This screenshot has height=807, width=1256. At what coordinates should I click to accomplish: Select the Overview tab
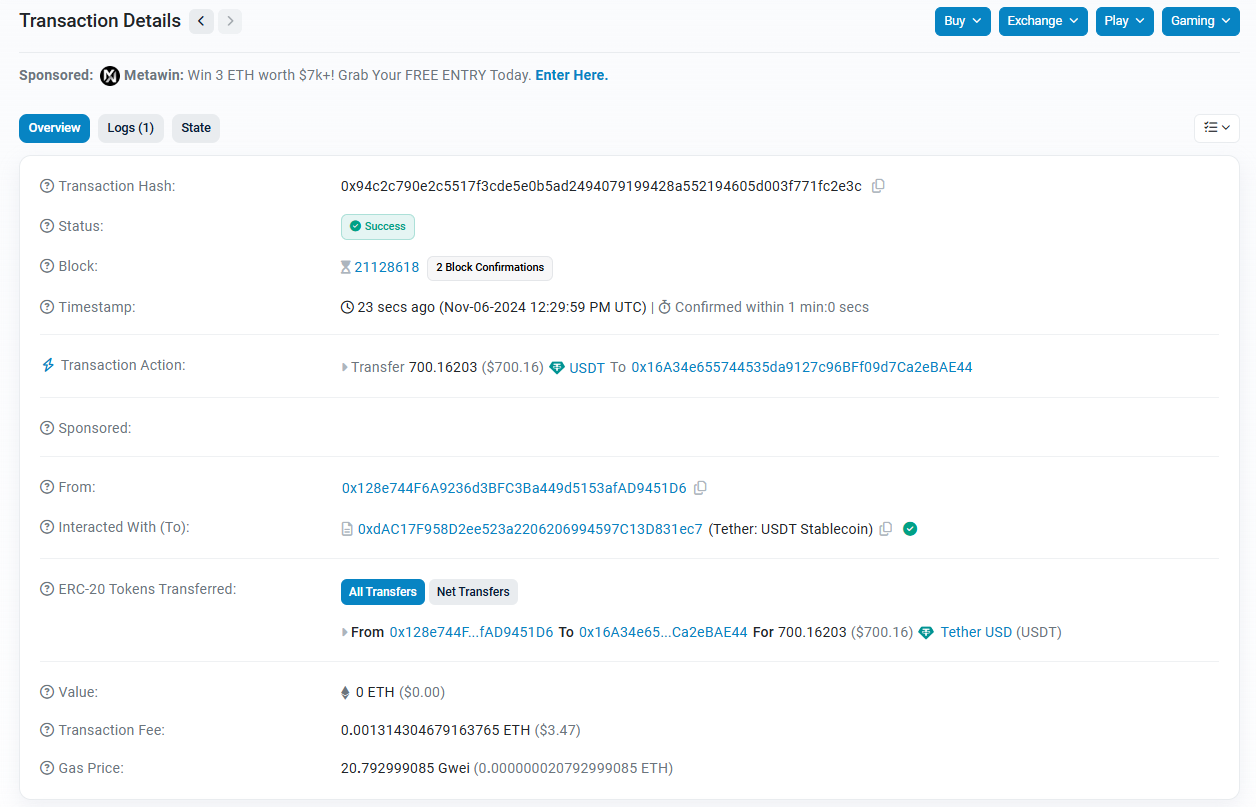(54, 128)
